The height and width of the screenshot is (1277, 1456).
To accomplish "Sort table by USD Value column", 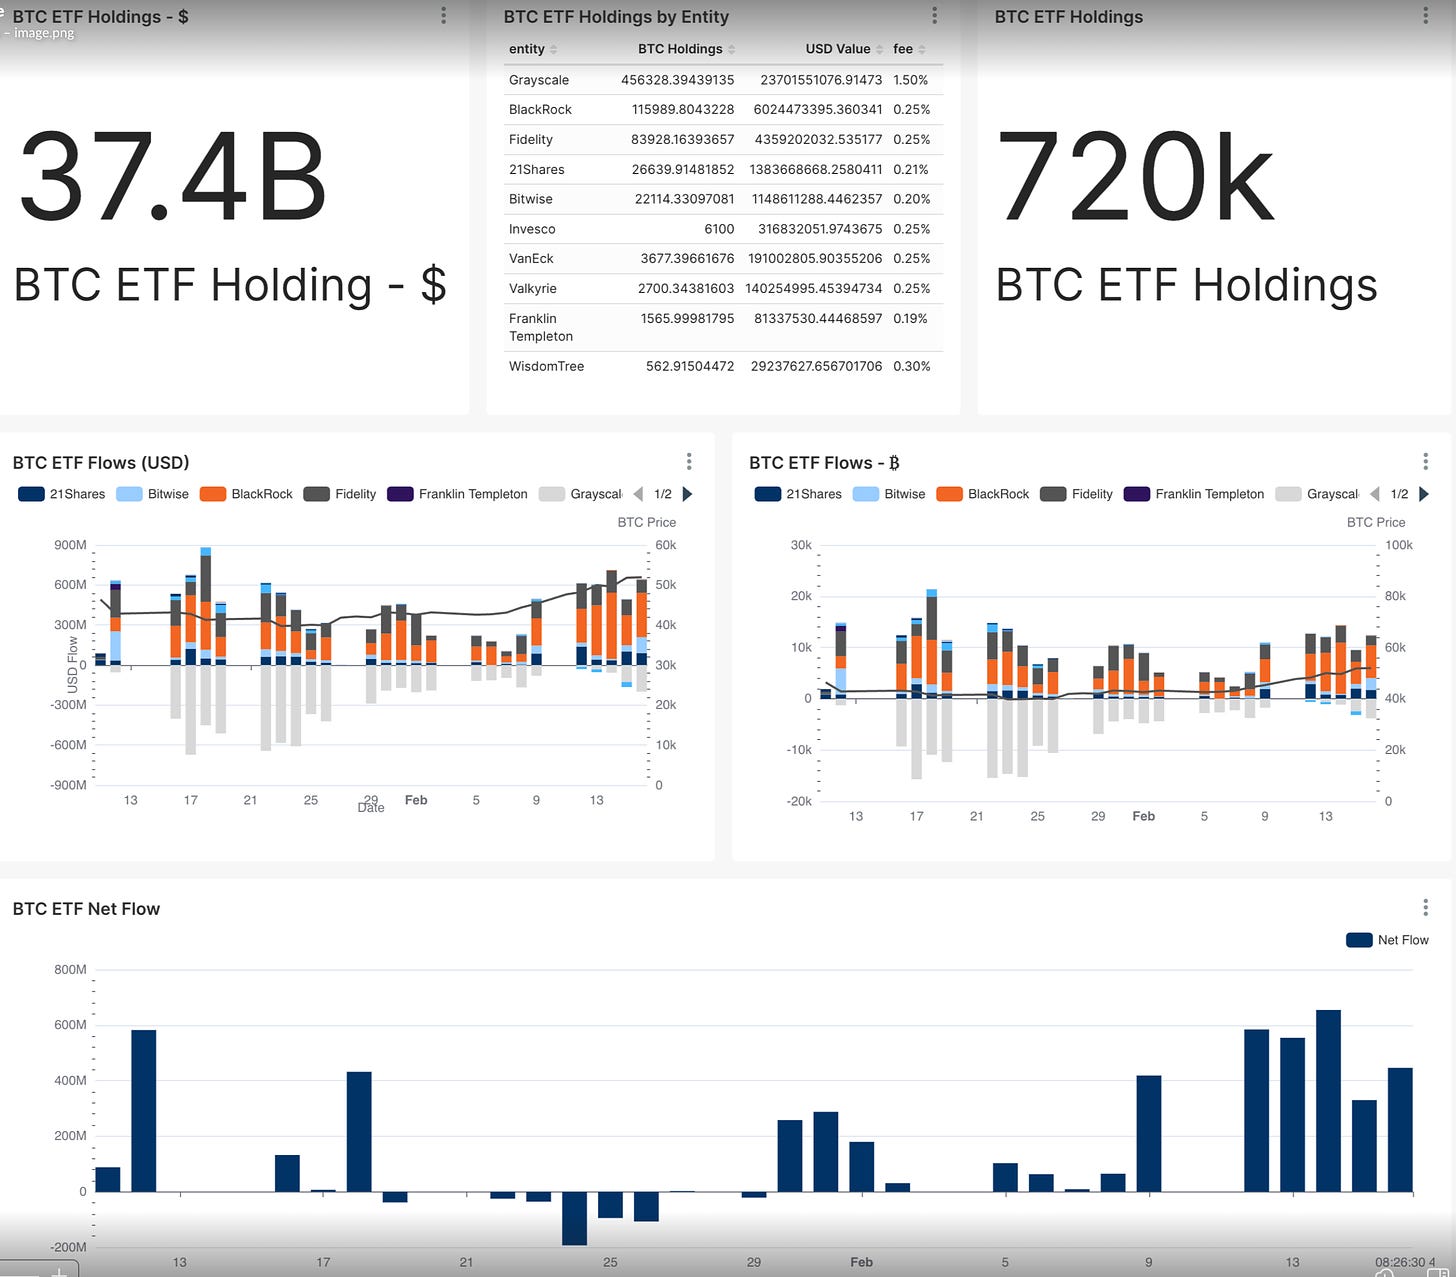I will (845, 49).
